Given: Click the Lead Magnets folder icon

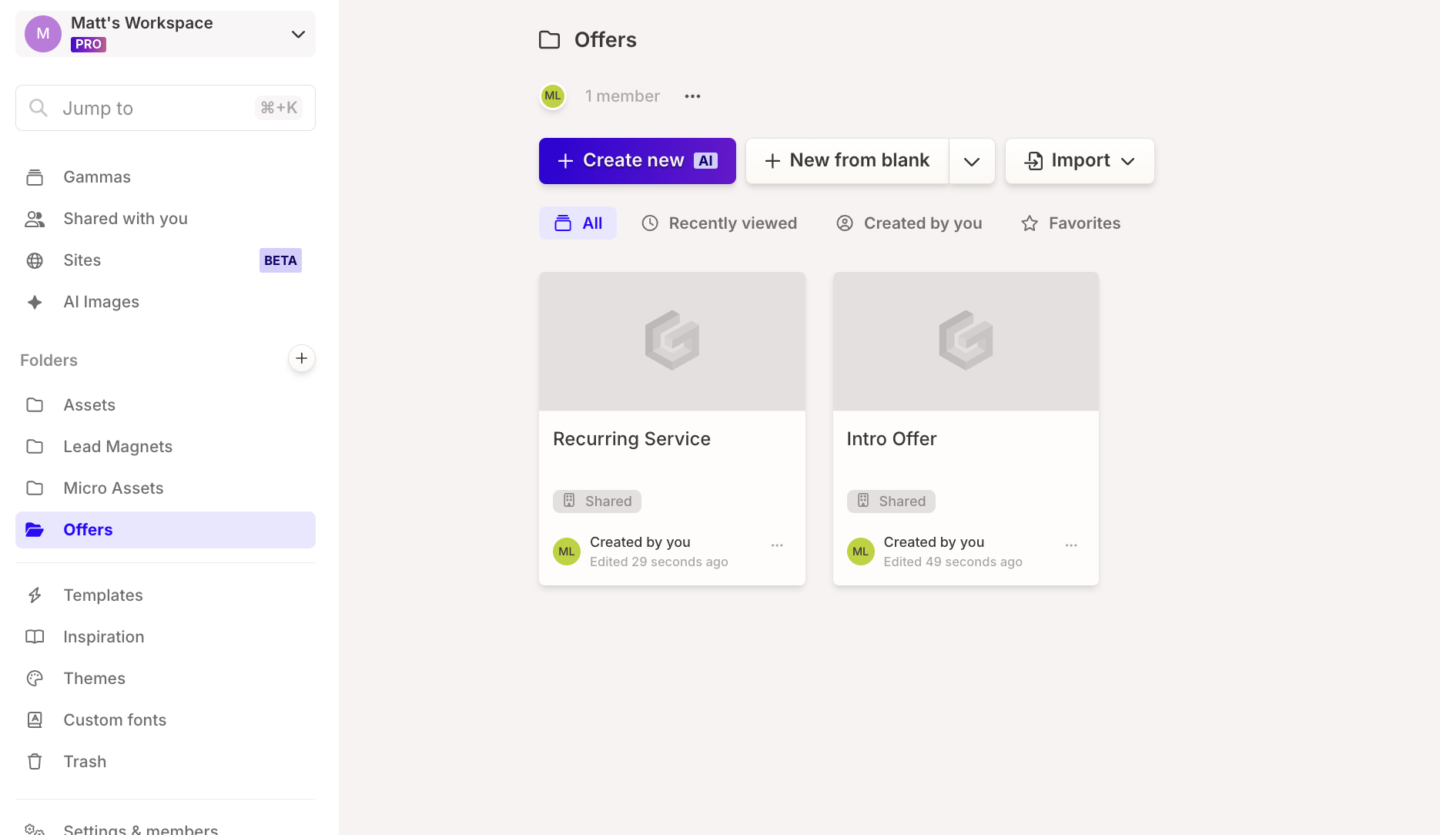Looking at the screenshot, I should [35, 447].
